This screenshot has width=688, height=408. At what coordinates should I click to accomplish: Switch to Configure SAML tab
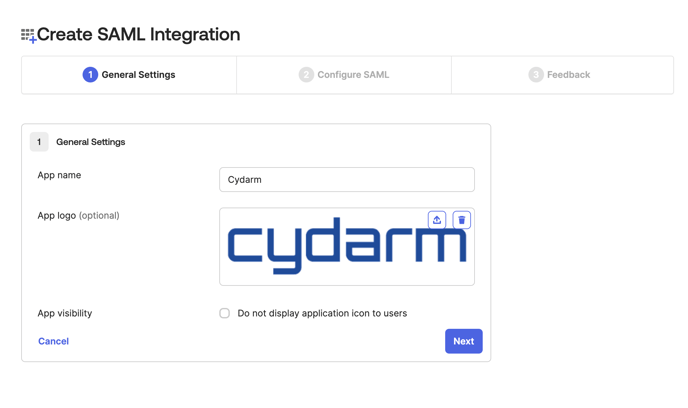(x=344, y=75)
